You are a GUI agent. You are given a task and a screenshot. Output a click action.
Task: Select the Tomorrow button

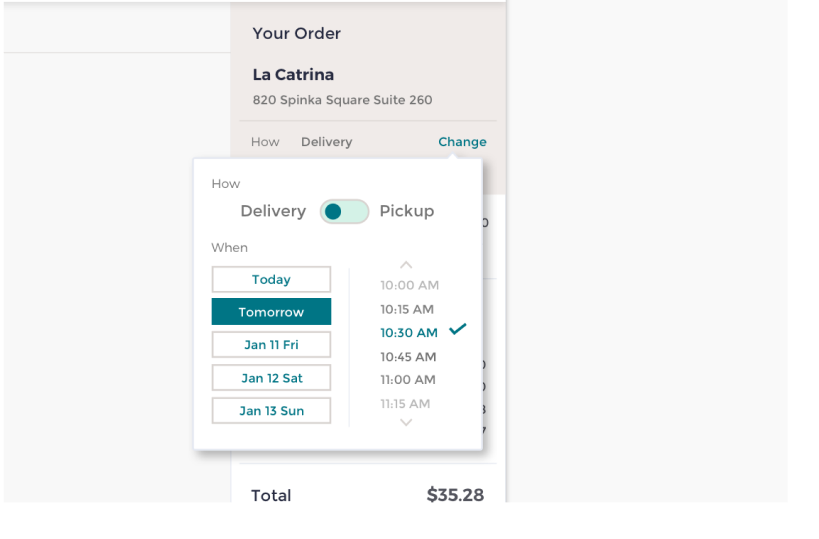[271, 312]
